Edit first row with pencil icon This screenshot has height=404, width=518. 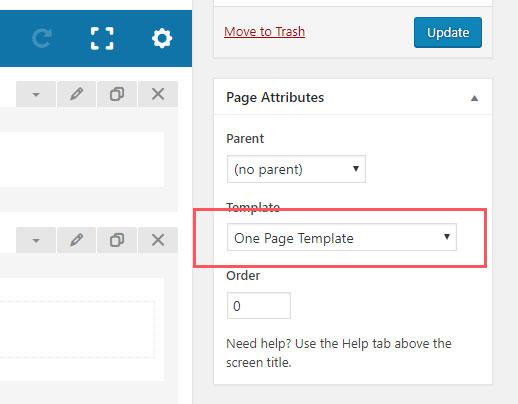pos(76,94)
